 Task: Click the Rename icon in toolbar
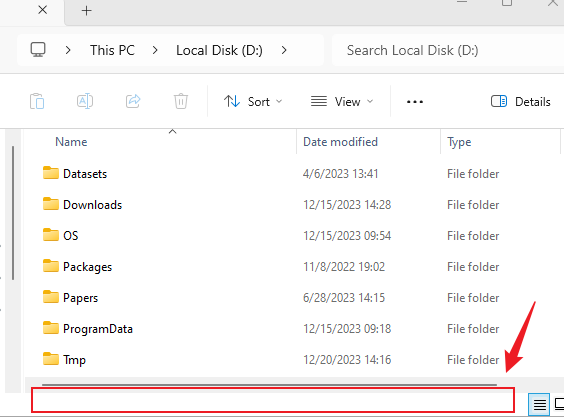(x=85, y=101)
